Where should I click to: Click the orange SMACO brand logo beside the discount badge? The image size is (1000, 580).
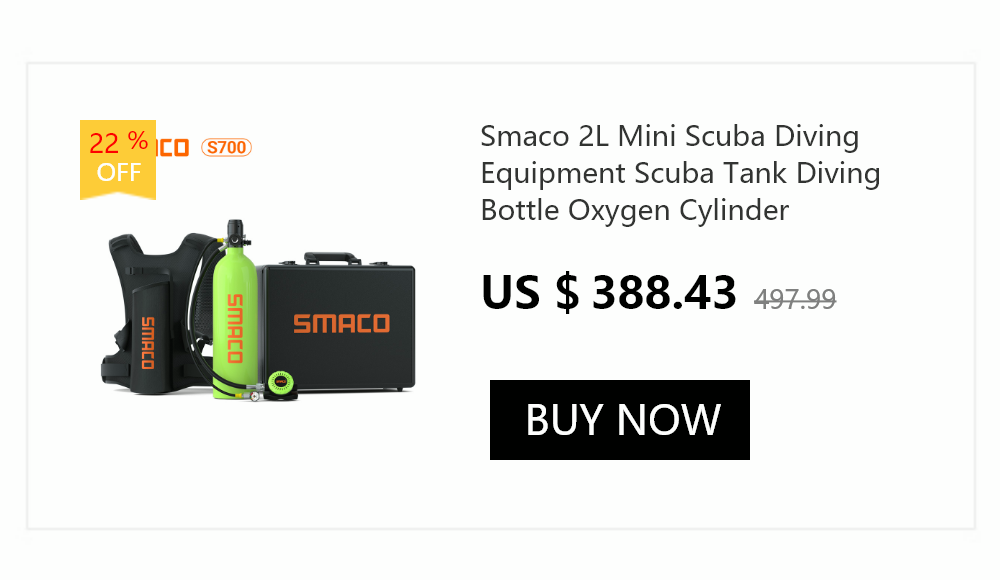pos(173,148)
